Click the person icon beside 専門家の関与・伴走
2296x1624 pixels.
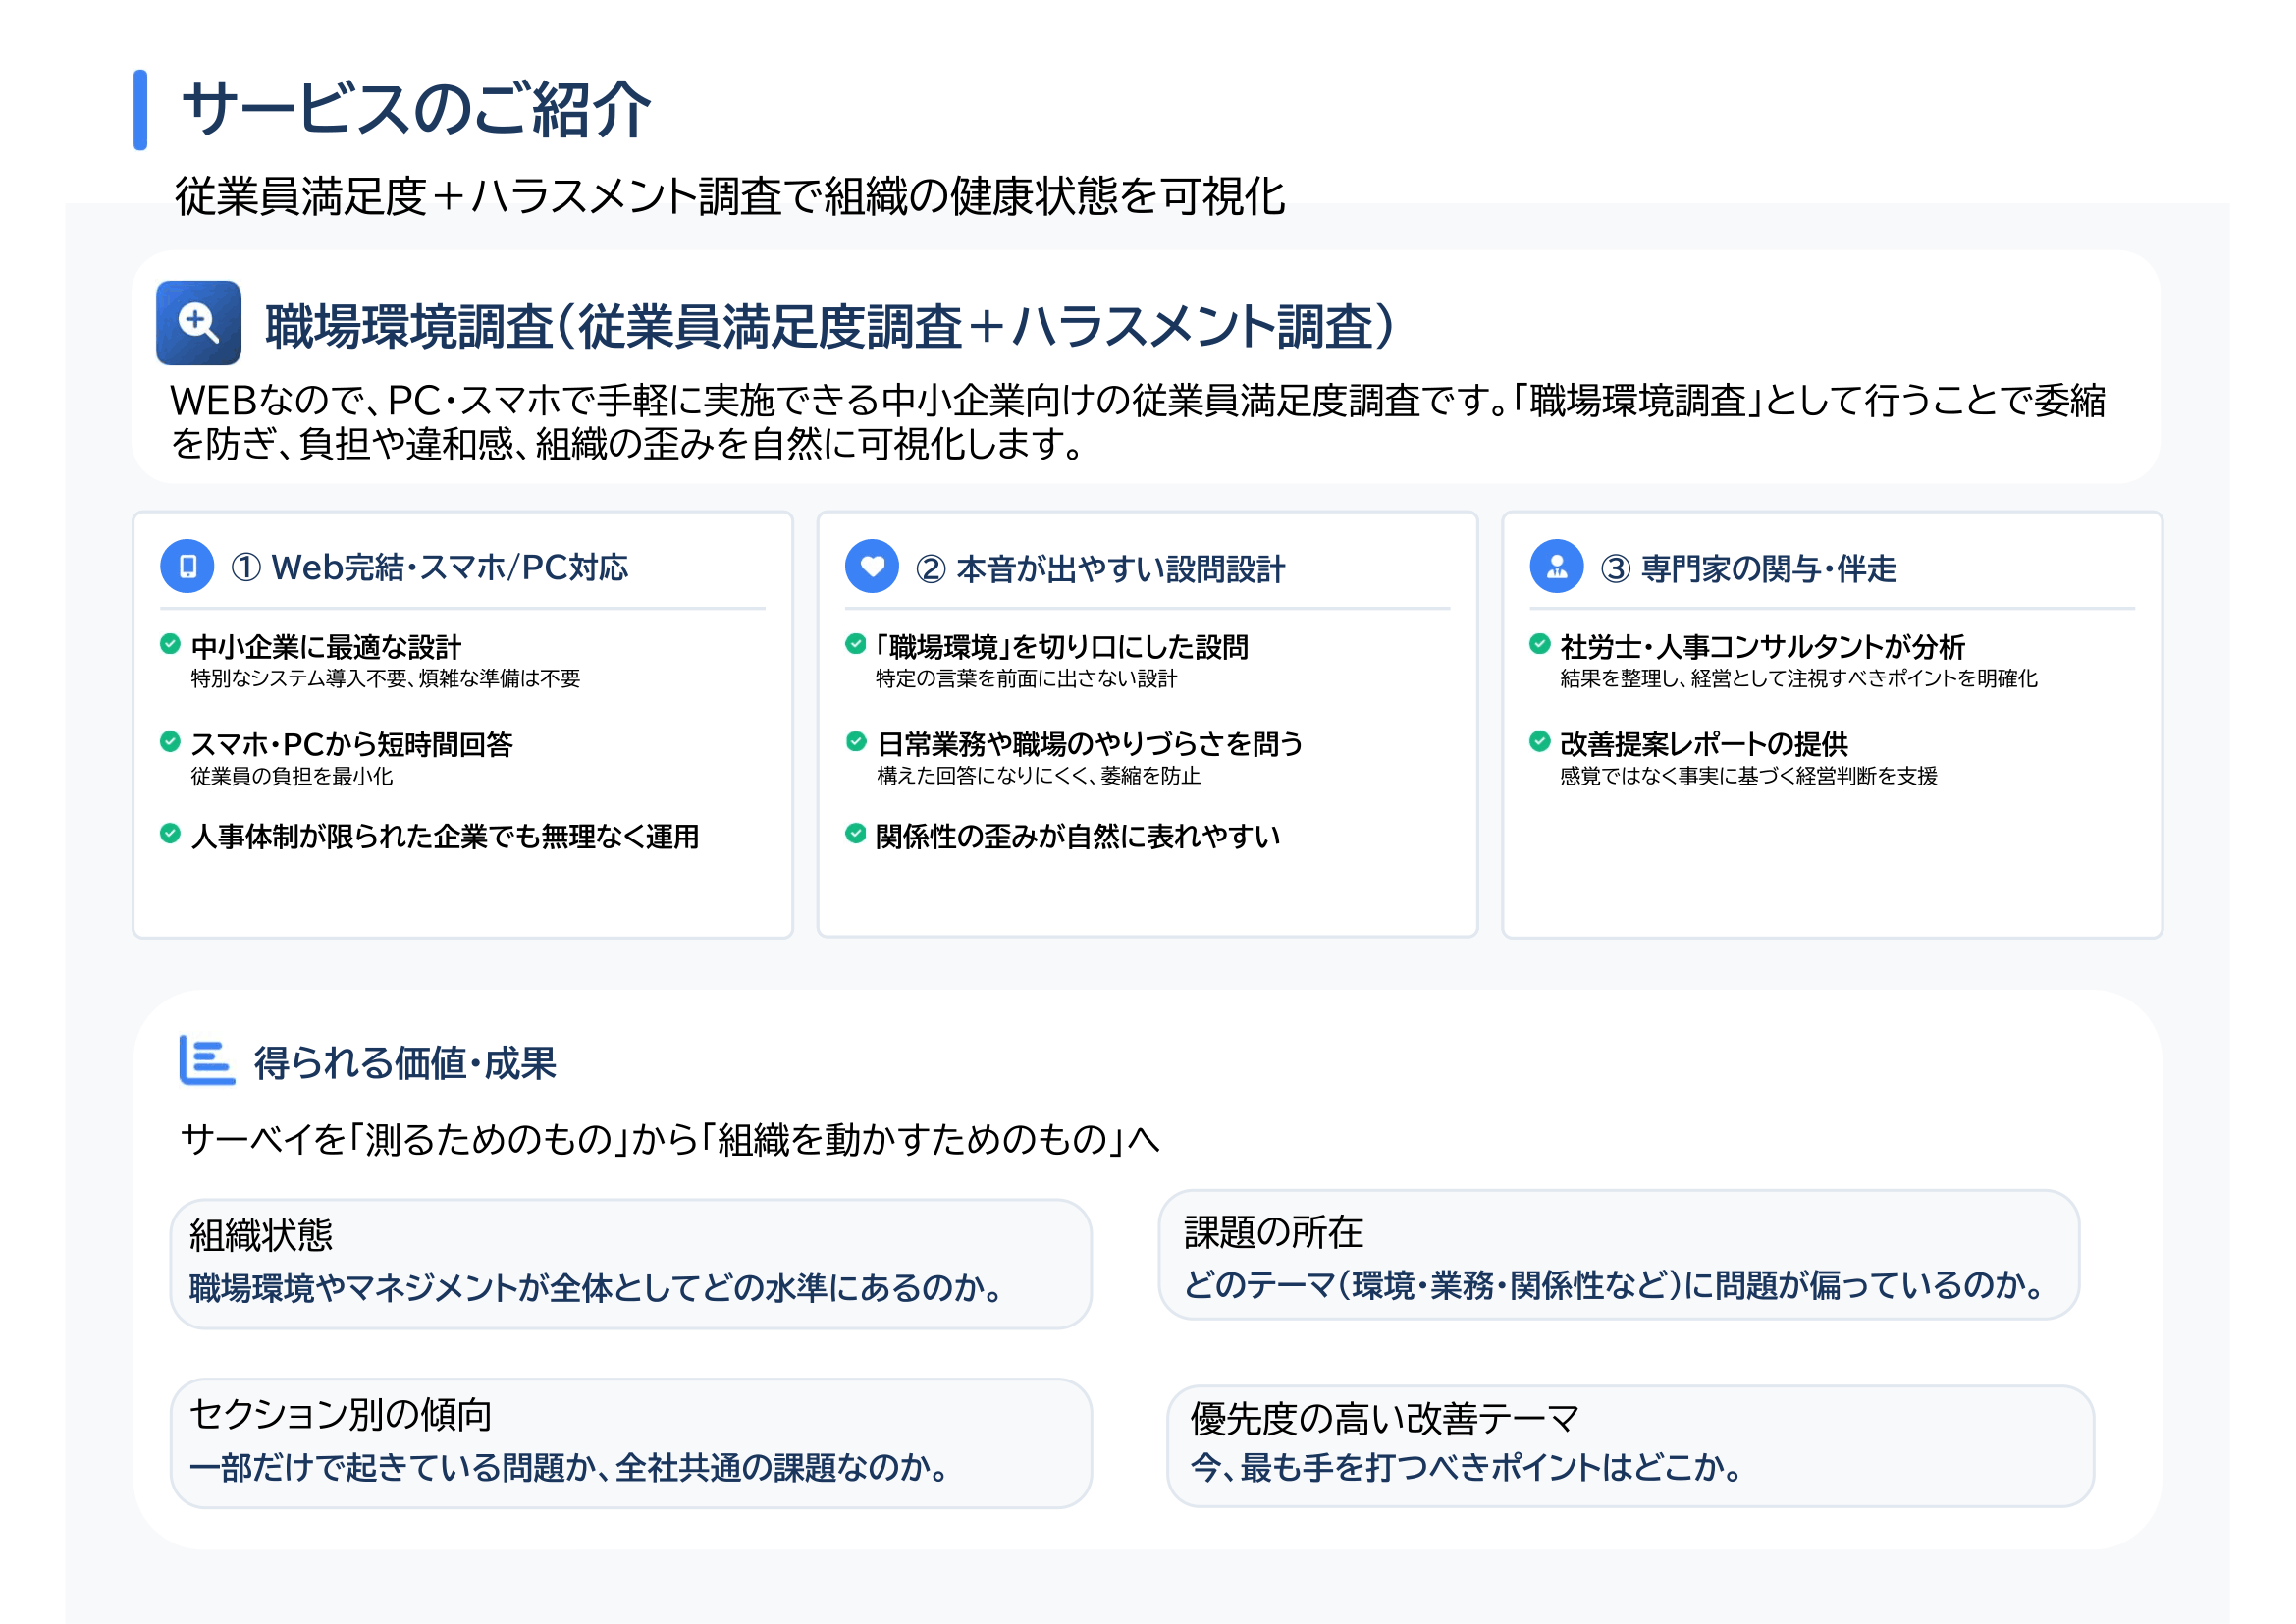[1556, 566]
